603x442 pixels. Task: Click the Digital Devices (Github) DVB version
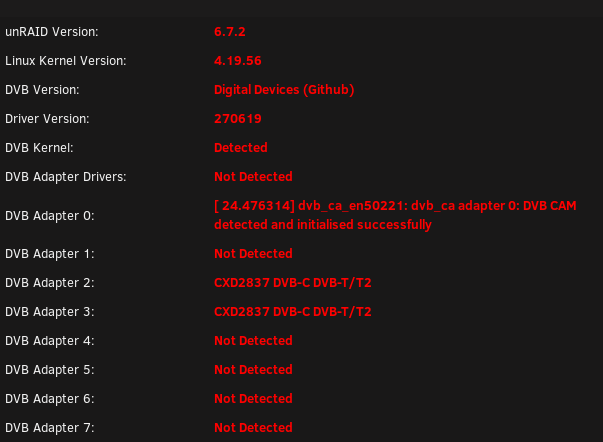coord(284,90)
